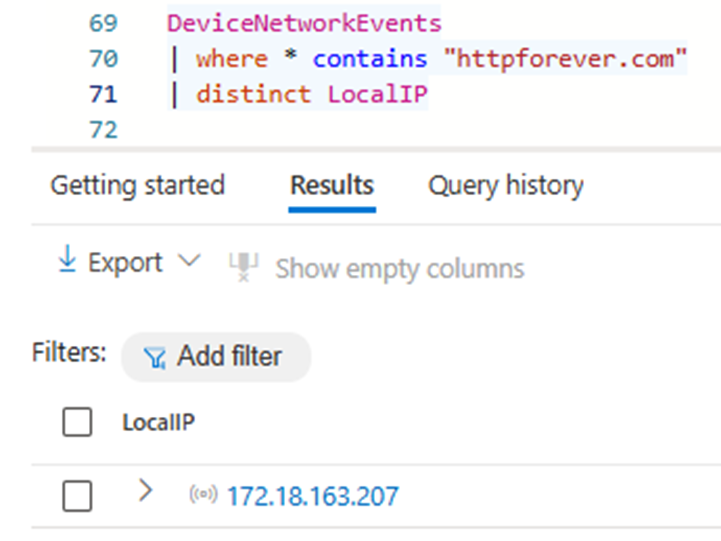Click the LocalIP column header
721x541 pixels.
158,423
